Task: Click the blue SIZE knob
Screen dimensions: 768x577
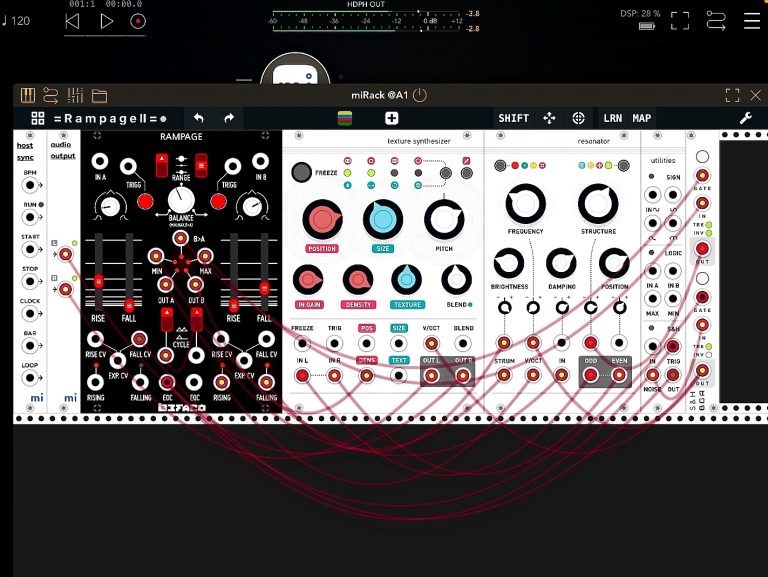Action: 383,219
